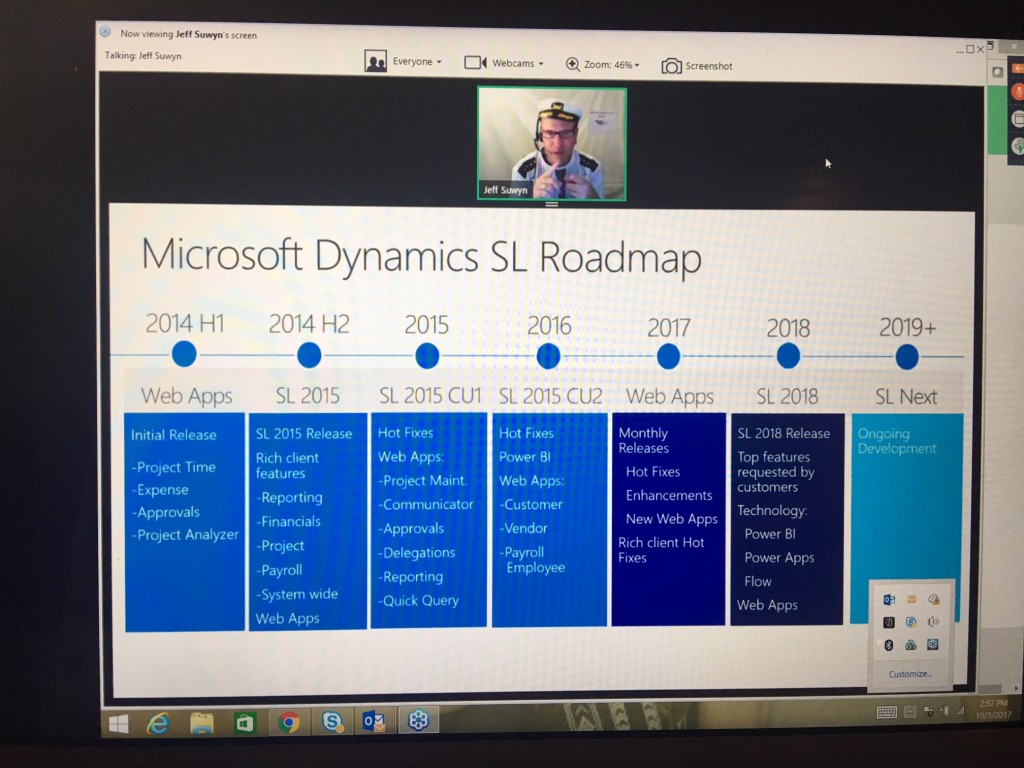Click the slide title Microsoft Dynamics SL Roadmap
1024x768 pixels.
tap(421, 256)
